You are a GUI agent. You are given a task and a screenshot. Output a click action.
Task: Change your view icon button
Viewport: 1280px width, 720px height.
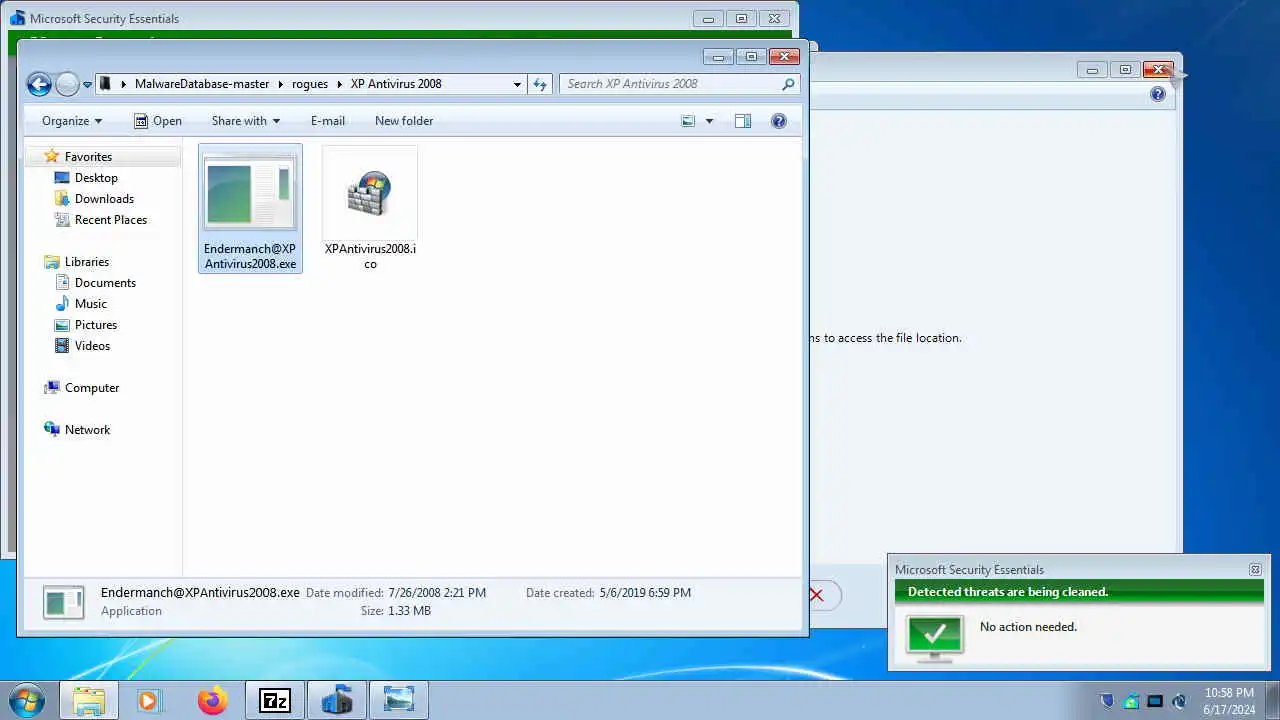(688, 121)
